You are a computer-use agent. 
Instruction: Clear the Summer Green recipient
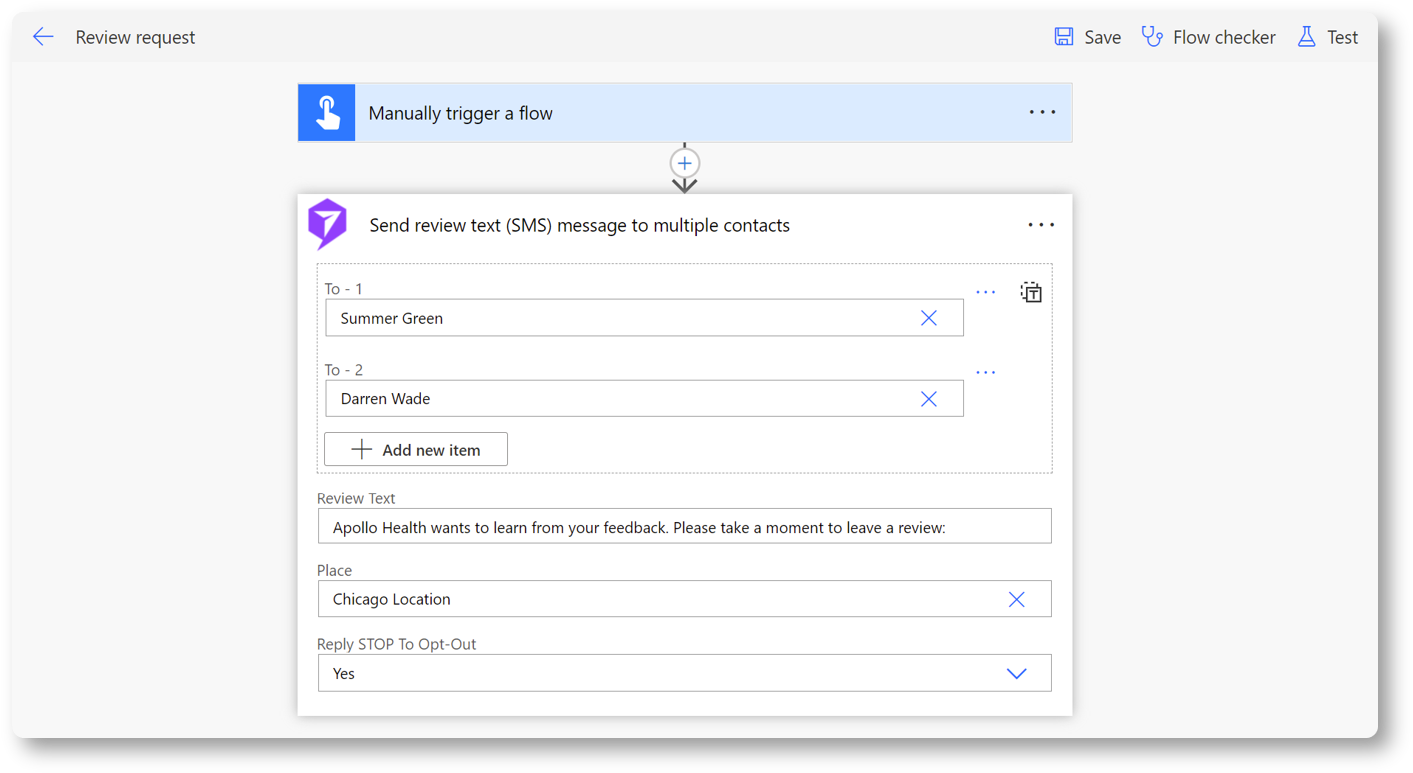click(928, 318)
